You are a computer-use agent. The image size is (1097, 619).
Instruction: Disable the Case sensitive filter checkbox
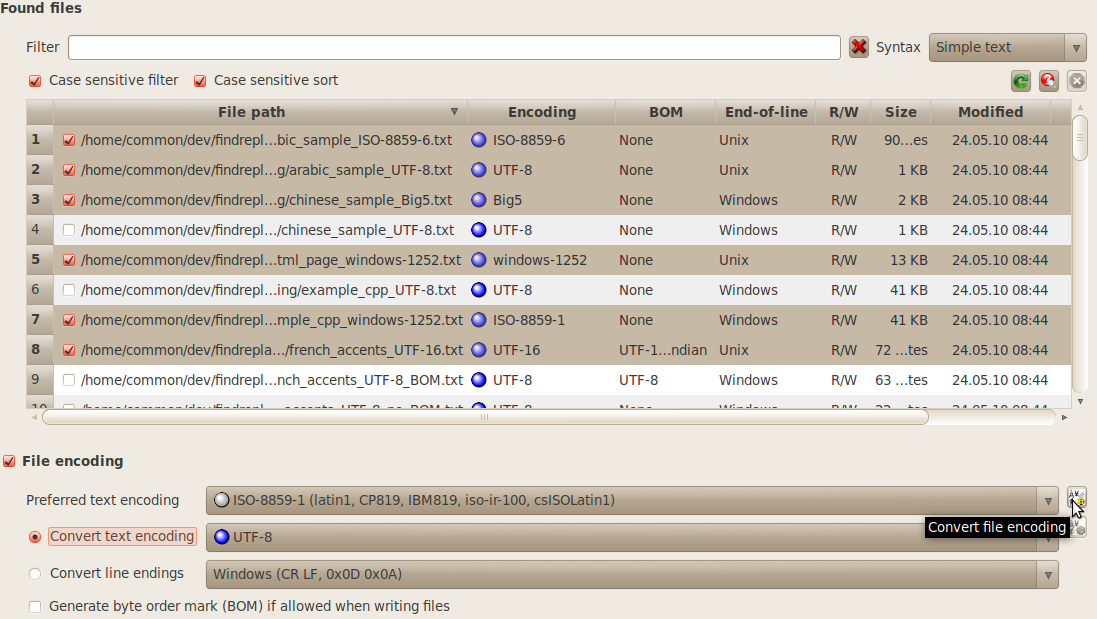pyautogui.click(x=35, y=81)
